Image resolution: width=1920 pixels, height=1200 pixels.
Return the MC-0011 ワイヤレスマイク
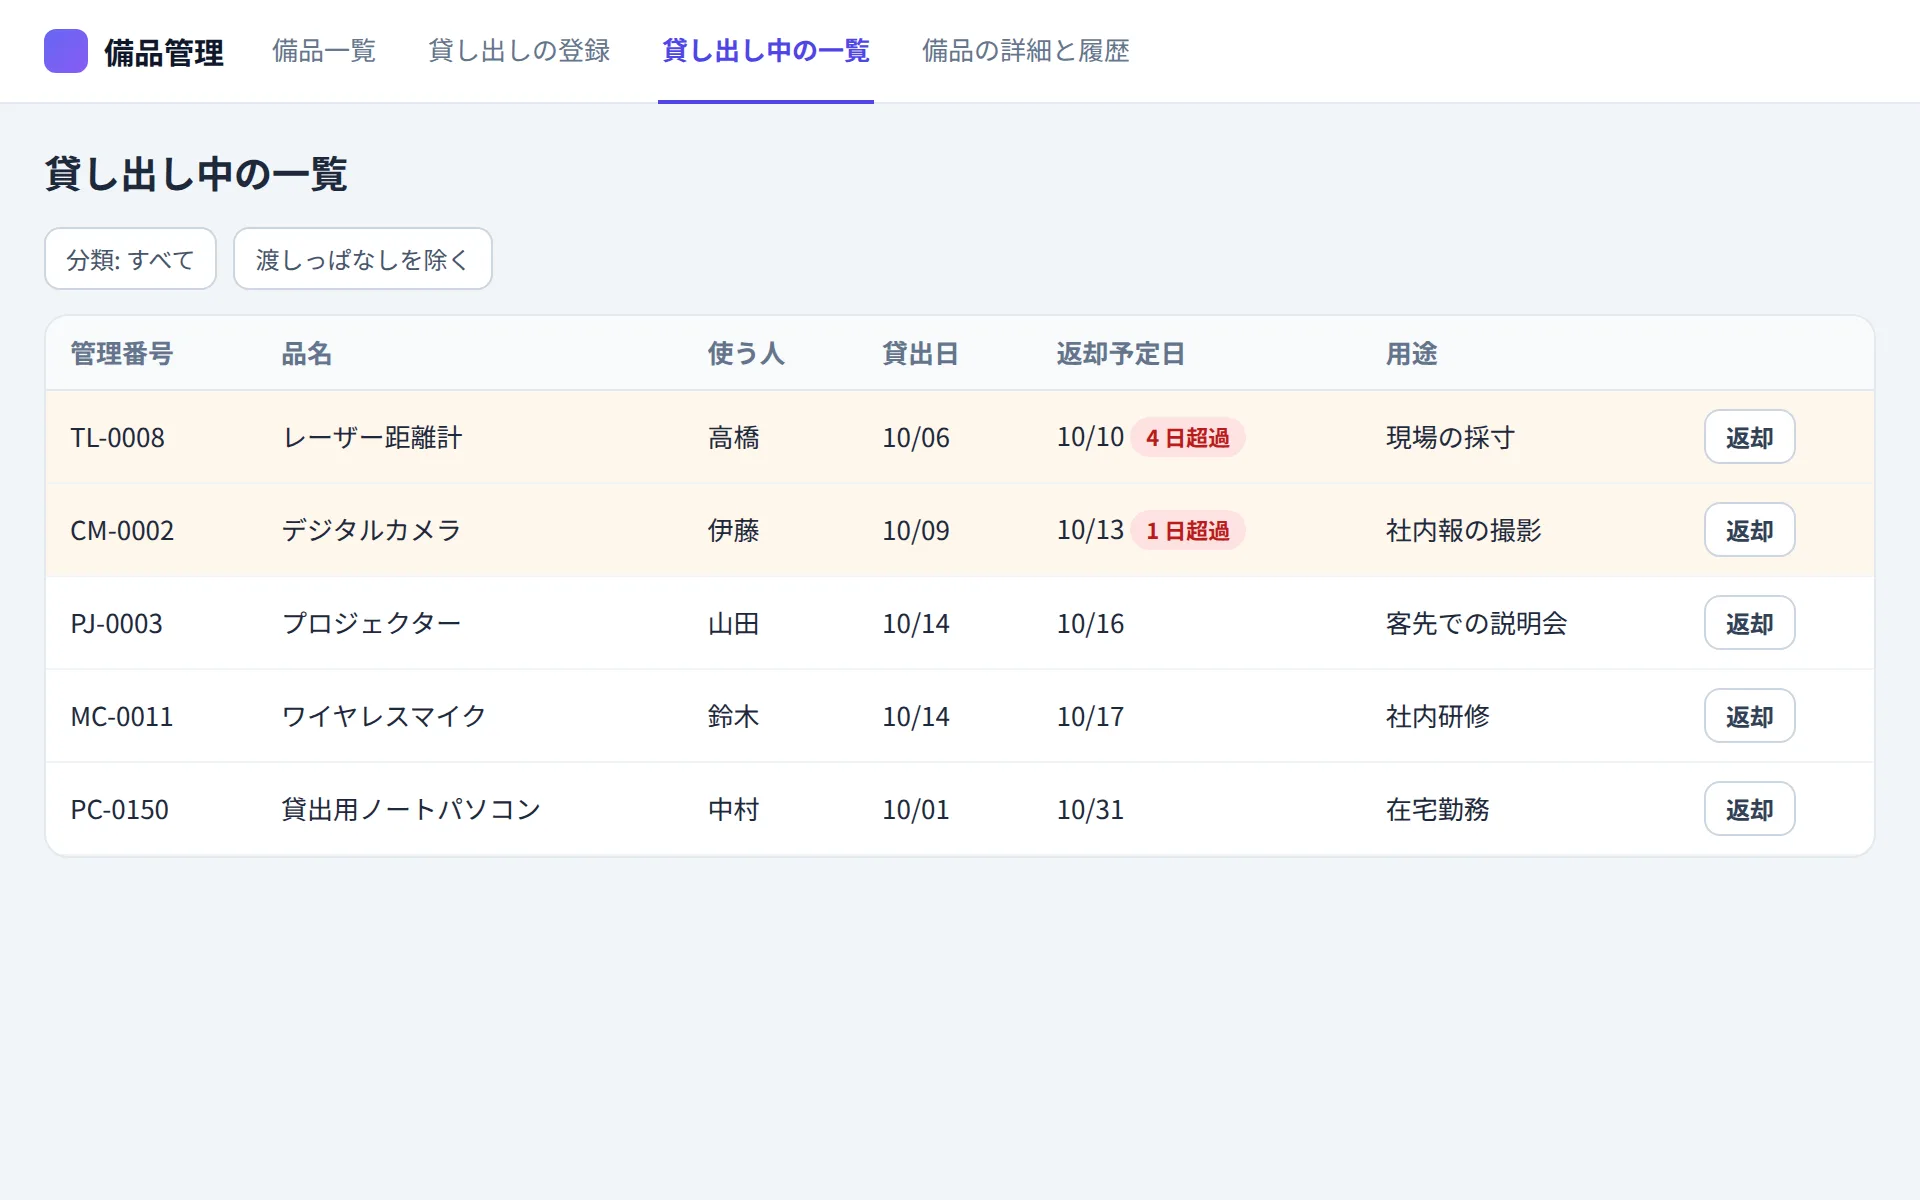tap(1749, 716)
